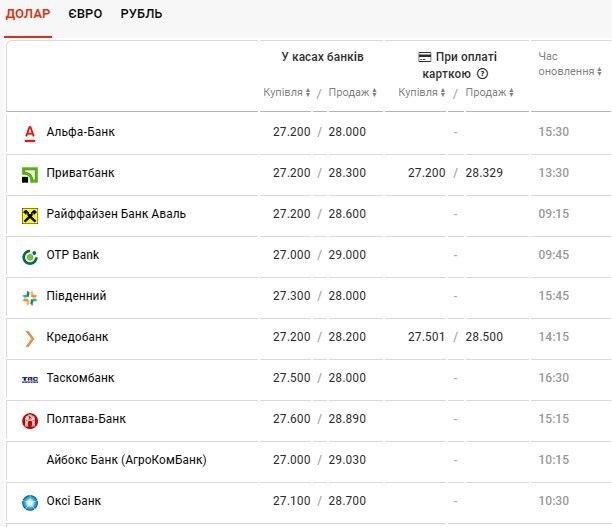Image resolution: width=612 pixels, height=527 pixels.
Task: Switch to the ЄВРО tab
Action: pos(85,14)
